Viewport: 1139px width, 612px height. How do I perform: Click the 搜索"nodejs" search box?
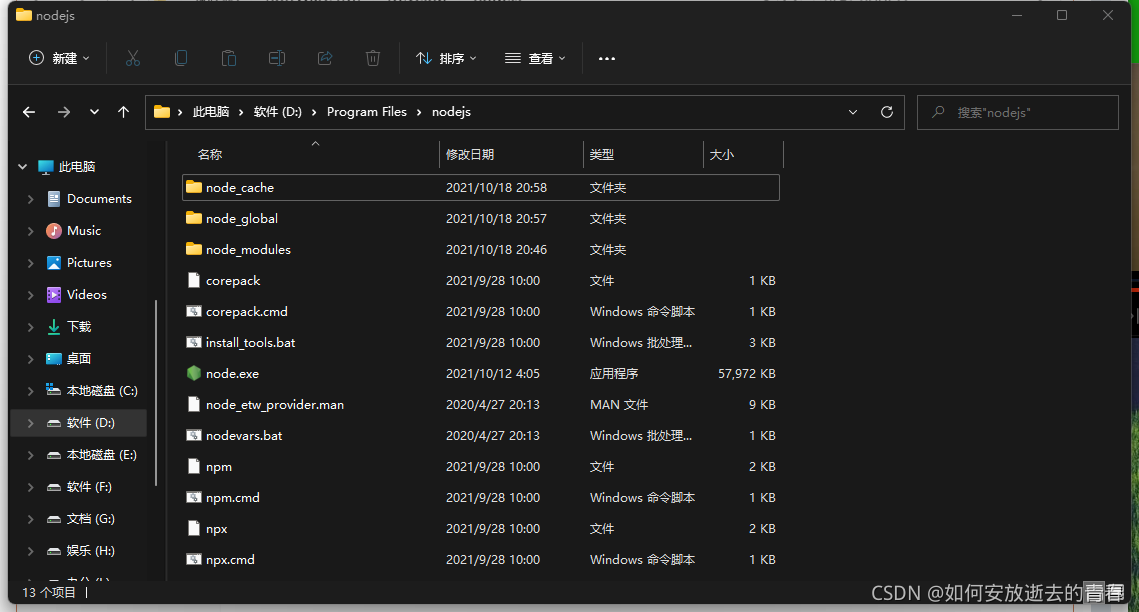(x=1018, y=113)
